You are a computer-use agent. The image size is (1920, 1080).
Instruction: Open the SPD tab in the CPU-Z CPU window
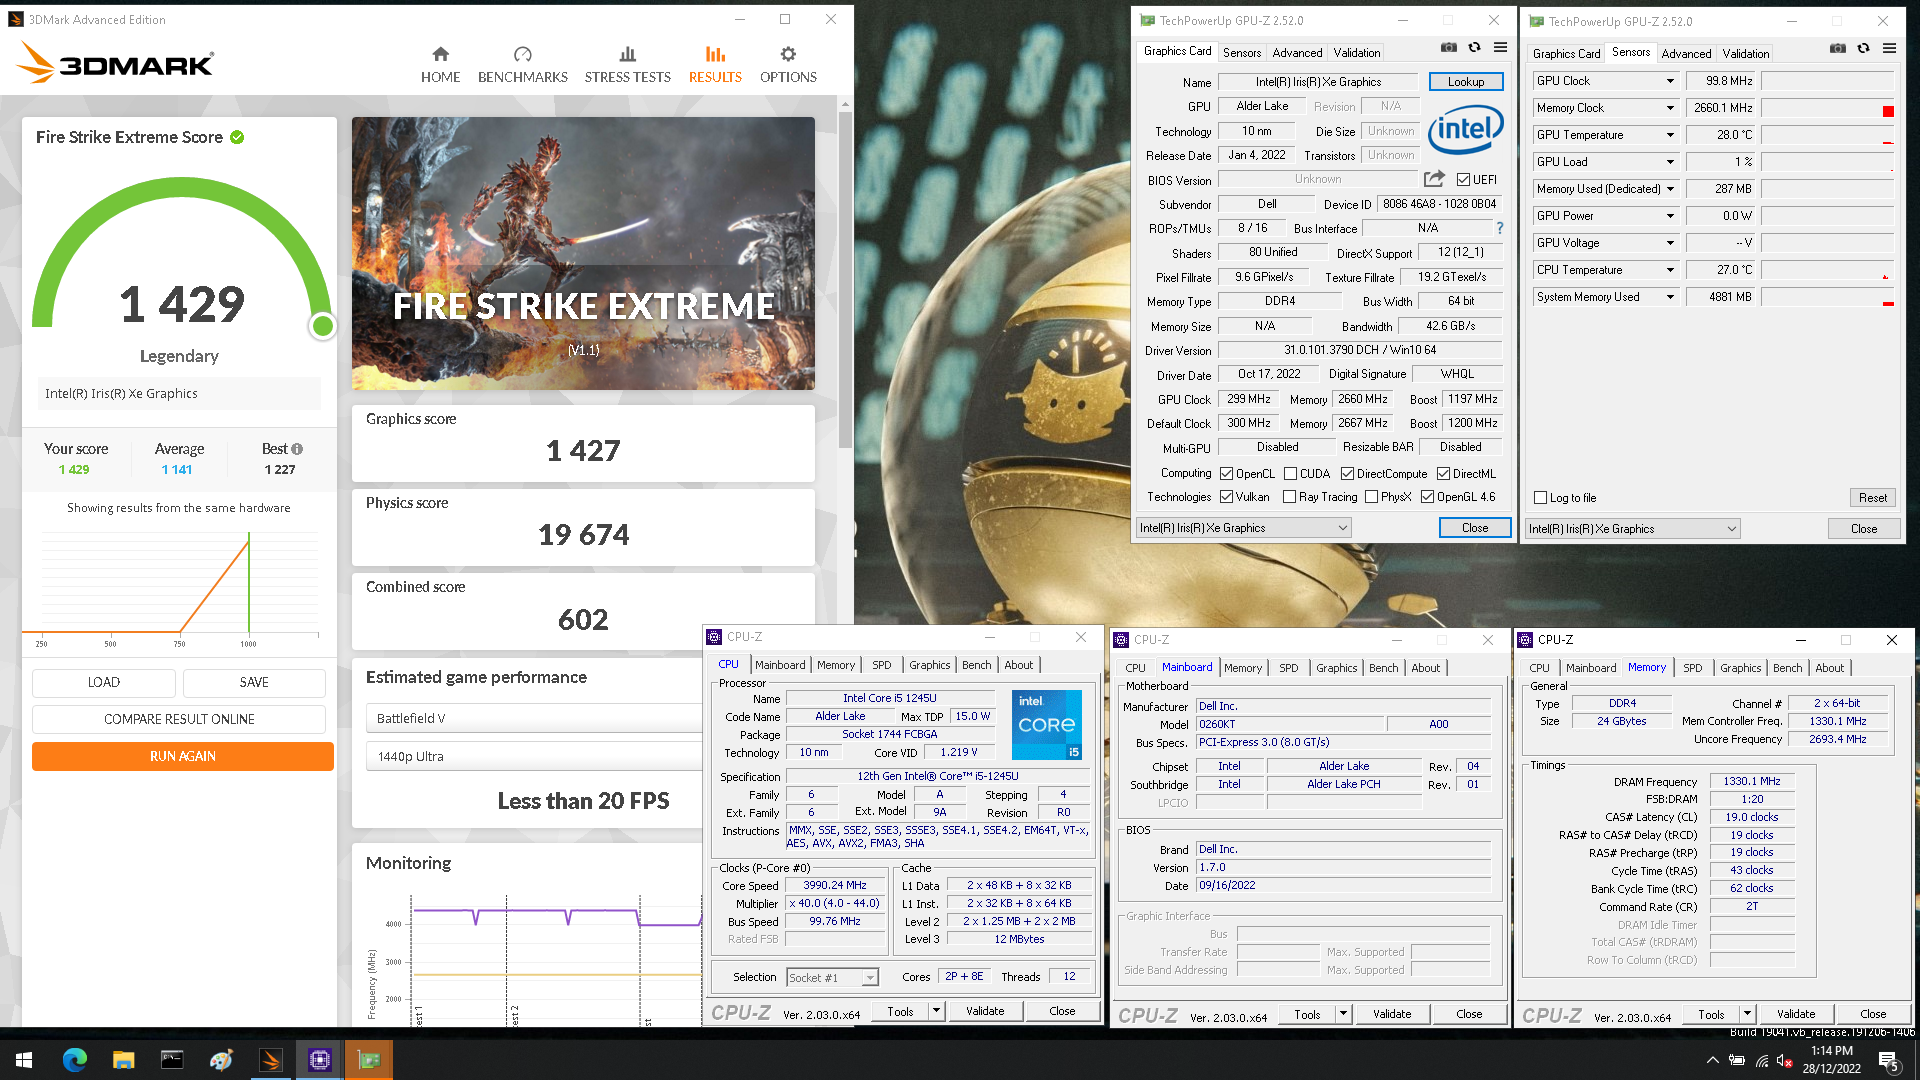(881, 665)
